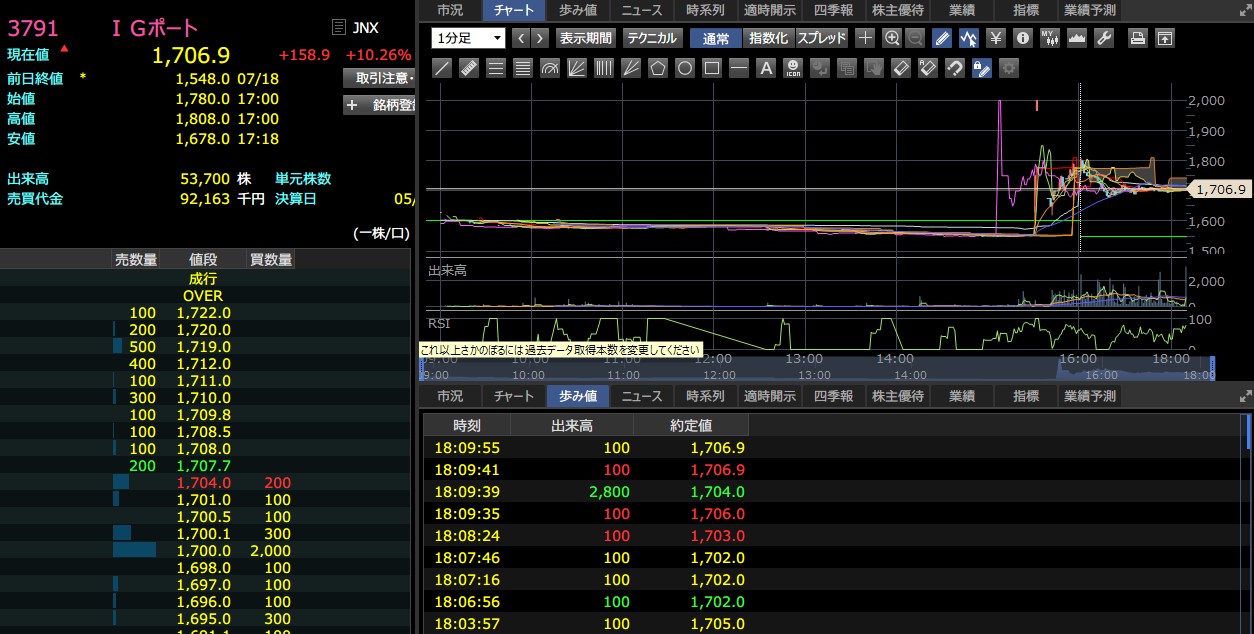Image resolution: width=1254 pixels, height=634 pixels.
Task: Click the 取引注意 button
Action: click(x=379, y=78)
